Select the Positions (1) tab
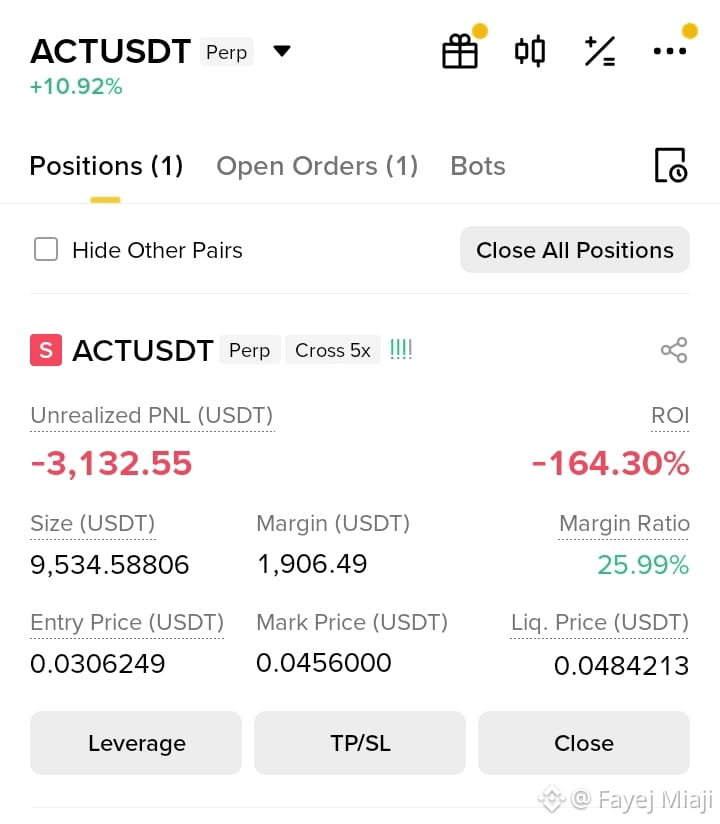The image size is (720, 824). (x=106, y=166)
